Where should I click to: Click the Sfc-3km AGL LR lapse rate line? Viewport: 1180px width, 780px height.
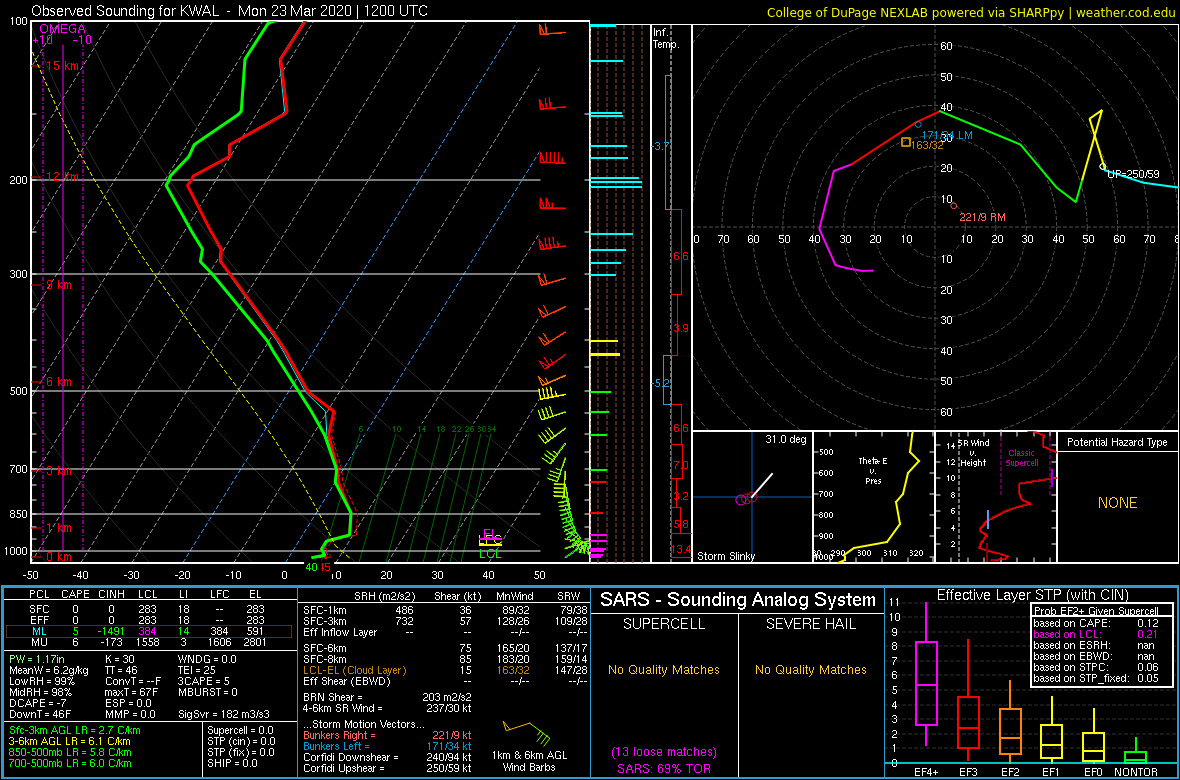pos(75,731)
